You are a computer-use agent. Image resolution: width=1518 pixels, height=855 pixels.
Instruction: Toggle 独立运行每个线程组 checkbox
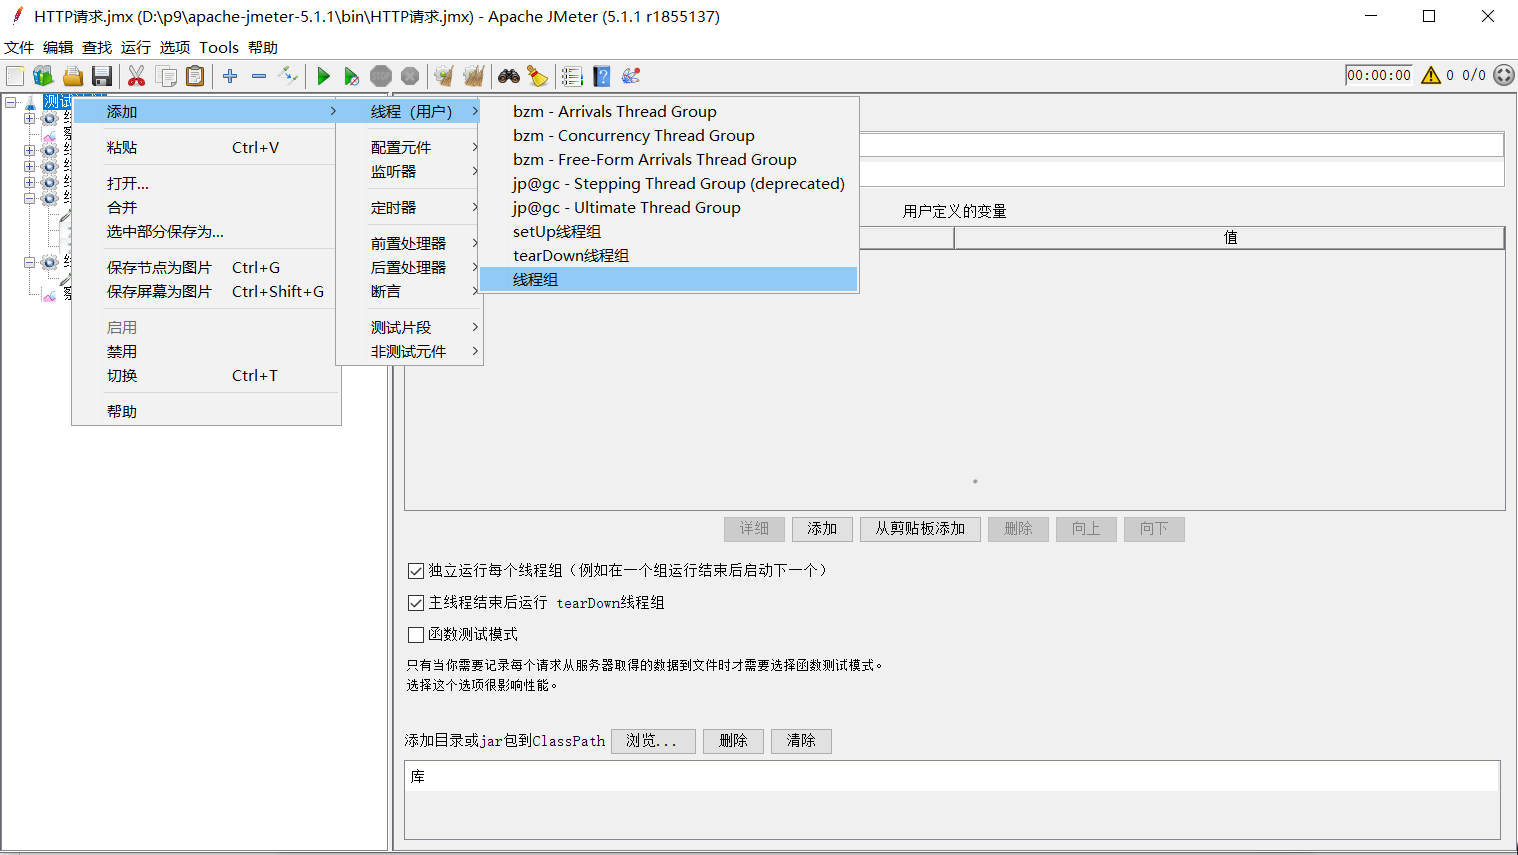click(x=416, y=571)
